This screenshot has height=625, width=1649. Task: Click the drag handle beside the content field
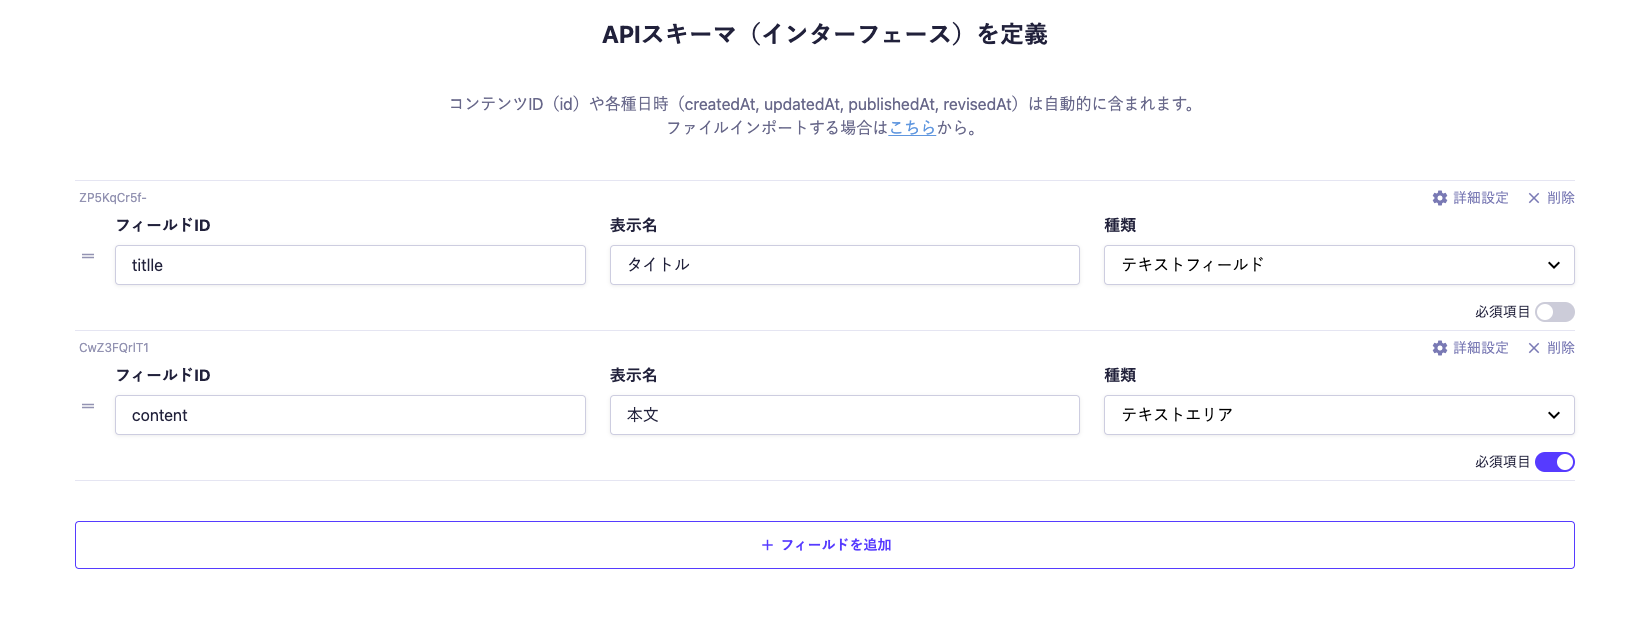point(88,406)
